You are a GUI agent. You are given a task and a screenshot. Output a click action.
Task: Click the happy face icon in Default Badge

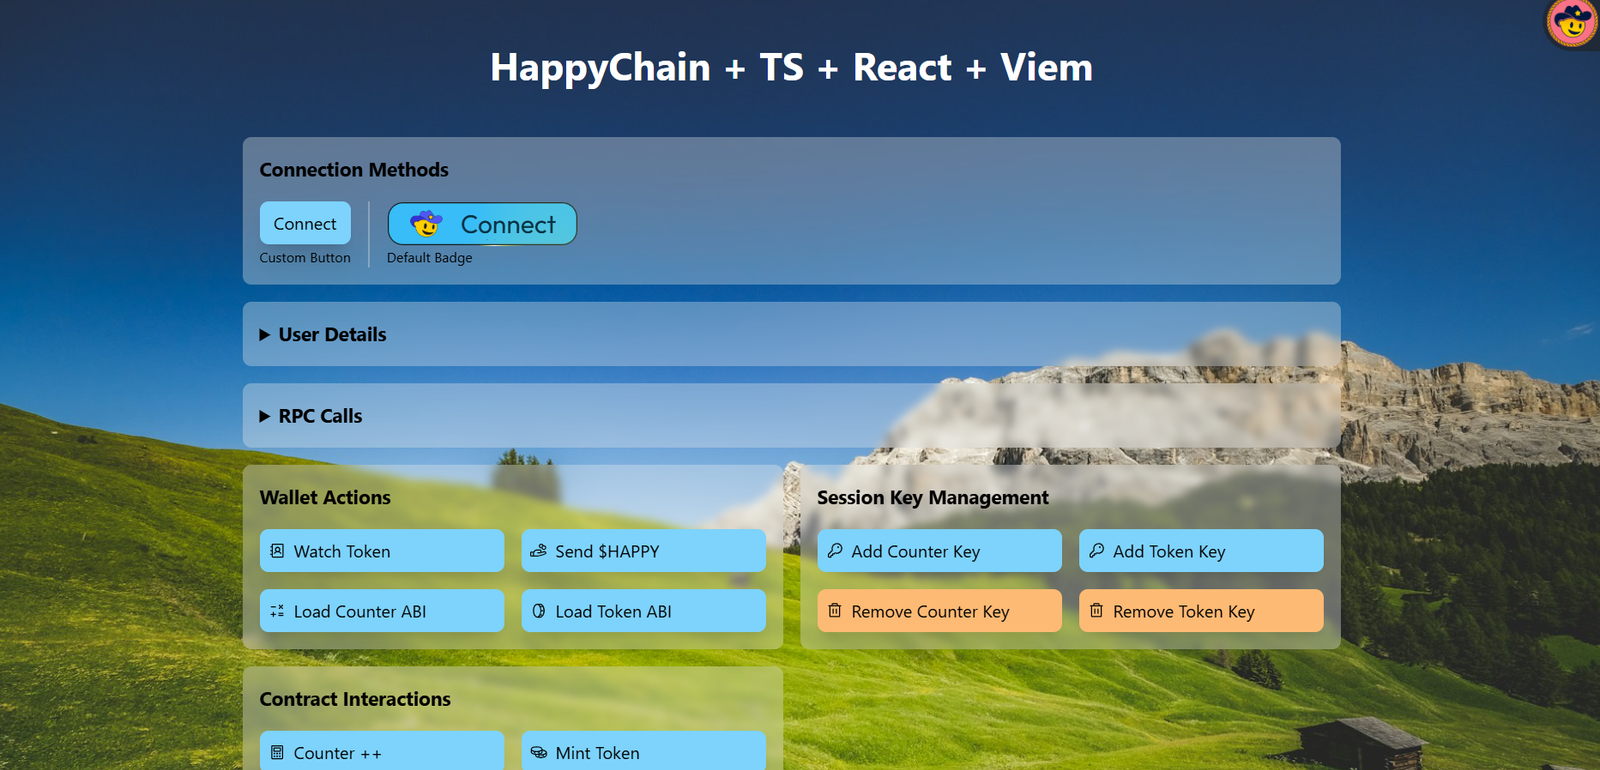(426, 224)
